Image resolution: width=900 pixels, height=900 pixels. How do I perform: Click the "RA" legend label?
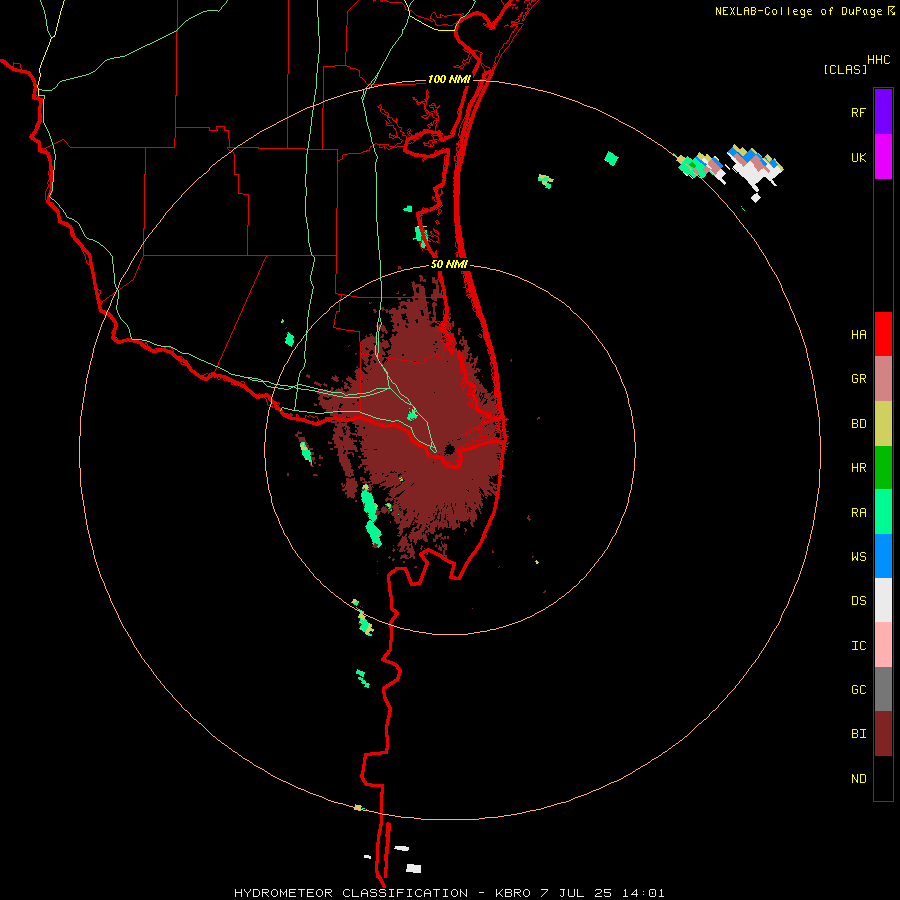pos(858,513)
